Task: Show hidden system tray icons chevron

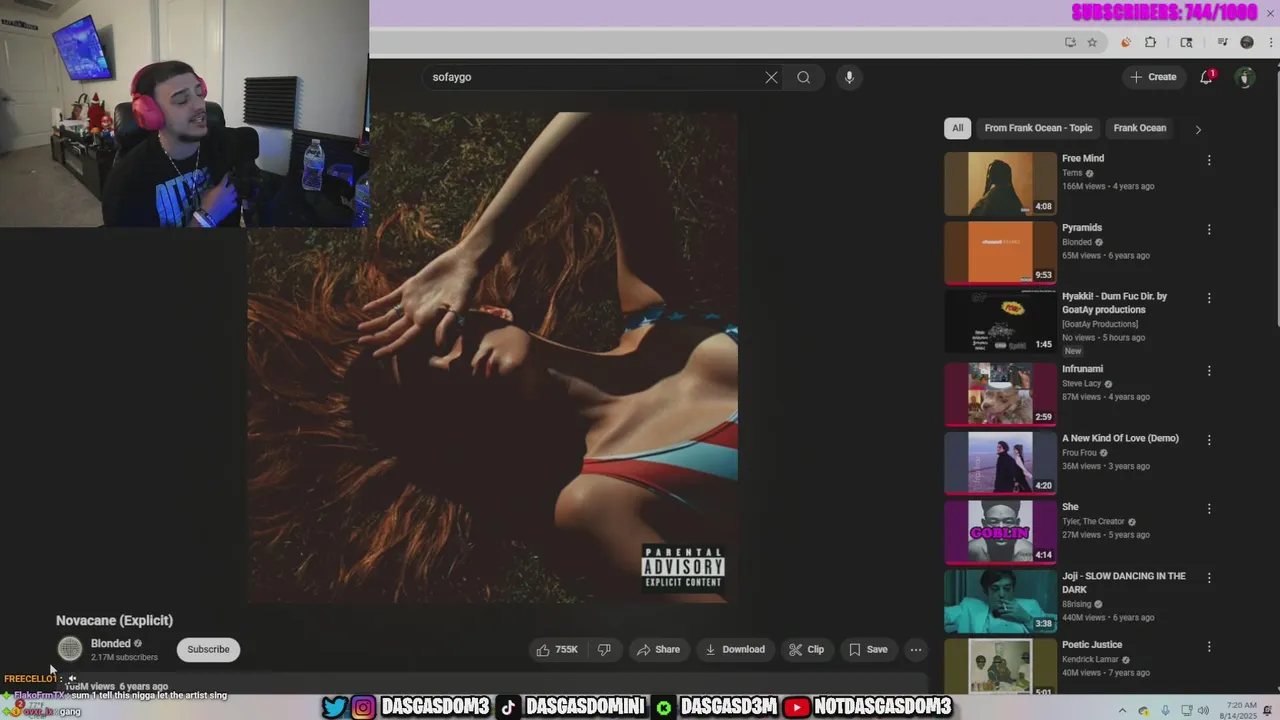Action: tap(1122, 711)
